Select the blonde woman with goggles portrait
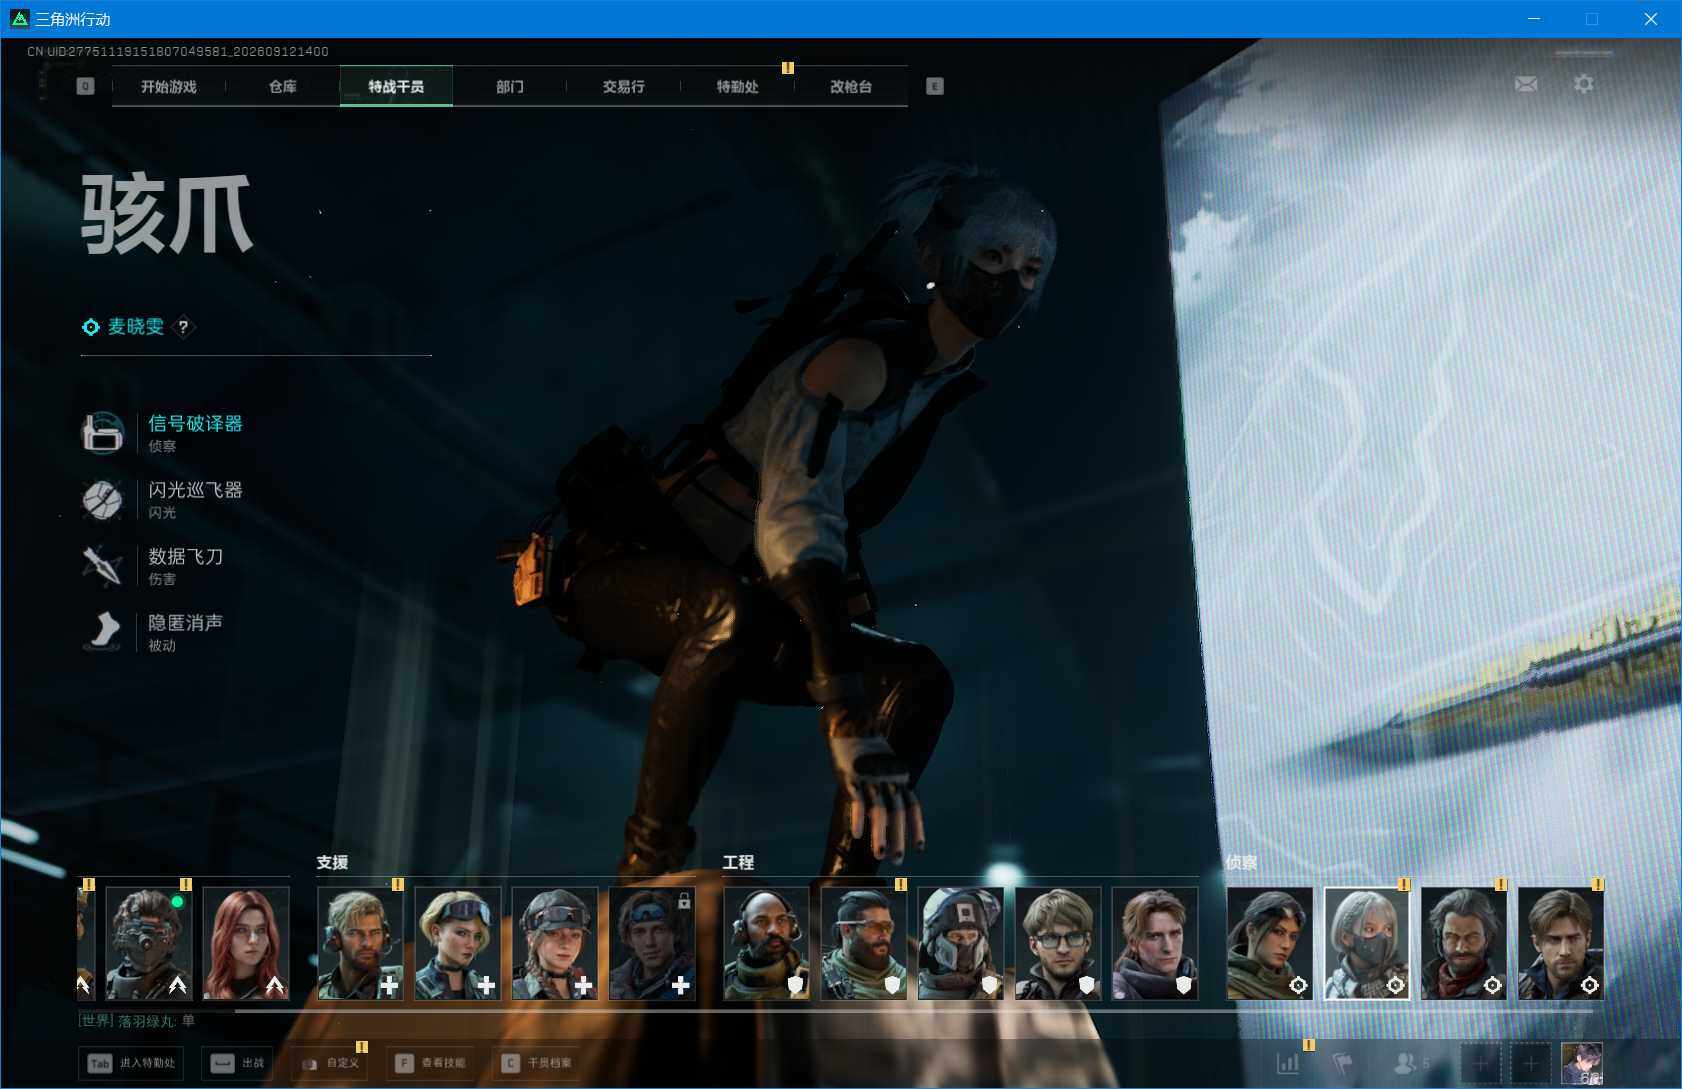1682x1089 pixels. 458,943
